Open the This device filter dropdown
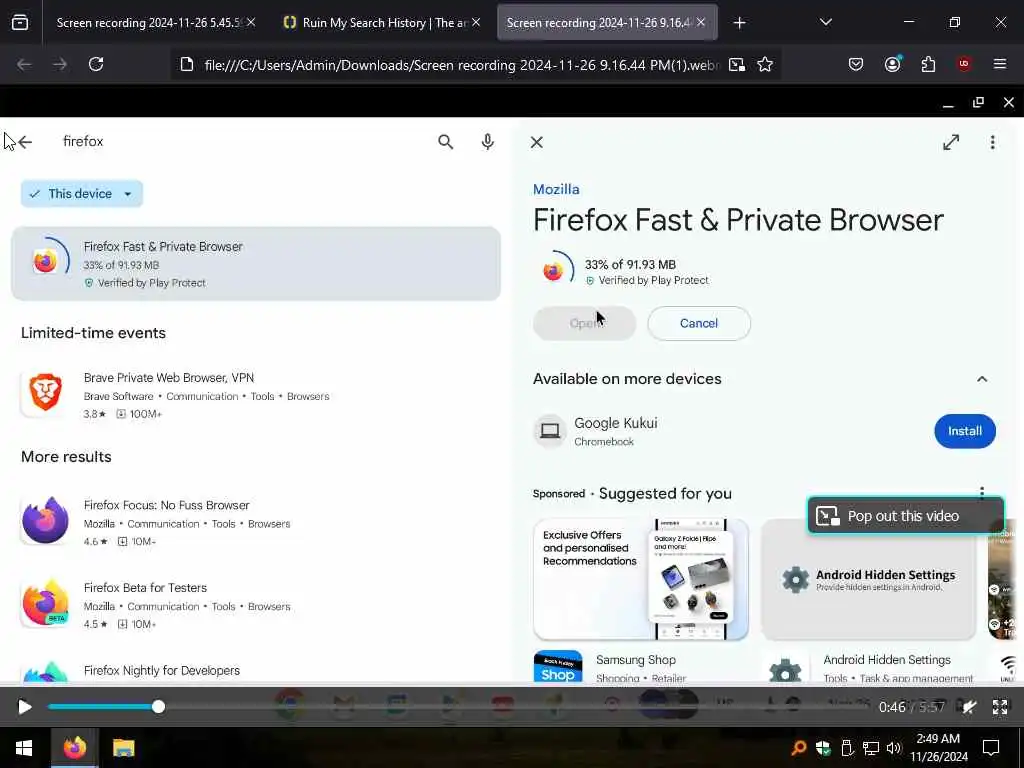 coord(82,194)
